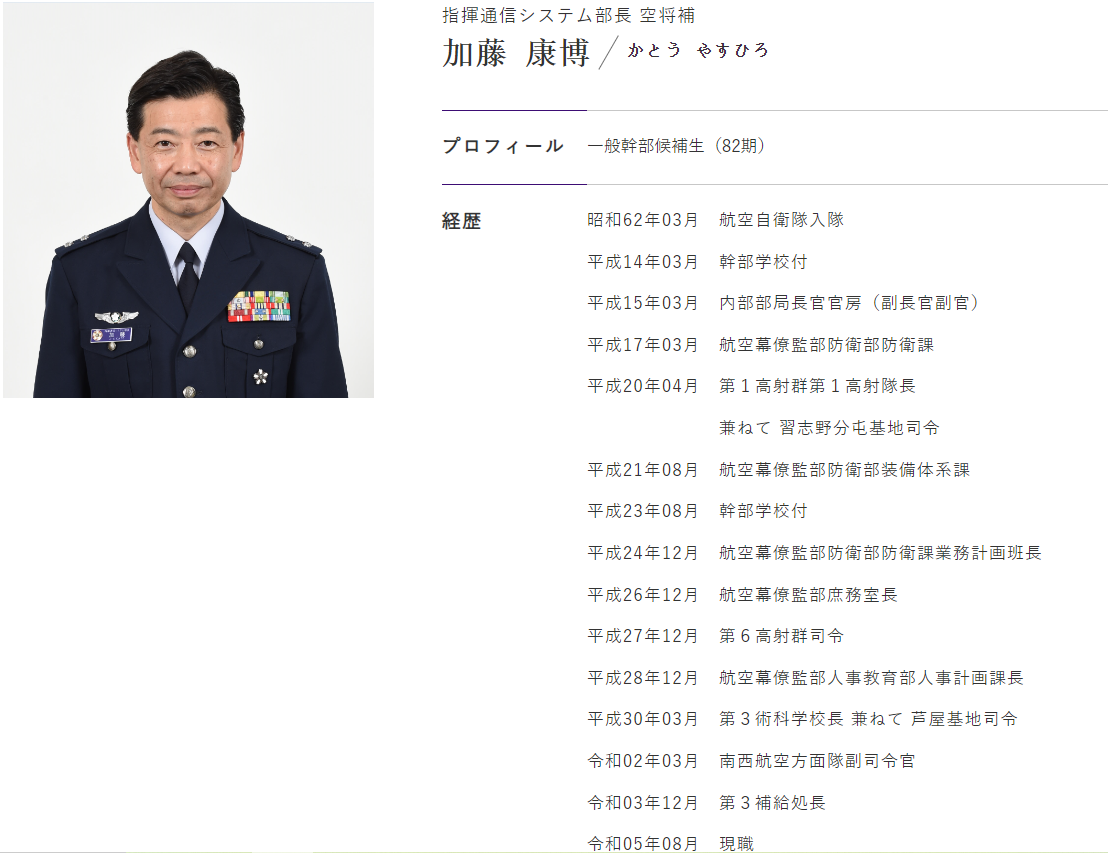The image size is (1108, 853).
Task: Click the entry 航空幕僚監部庶務室長
Action: click(808, 595)
